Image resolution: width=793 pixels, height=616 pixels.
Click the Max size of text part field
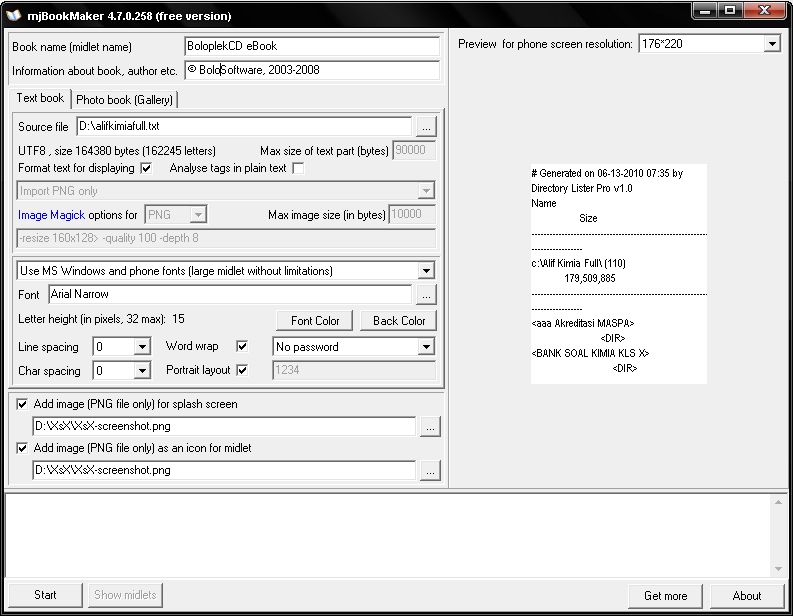[x=414, y=150]
